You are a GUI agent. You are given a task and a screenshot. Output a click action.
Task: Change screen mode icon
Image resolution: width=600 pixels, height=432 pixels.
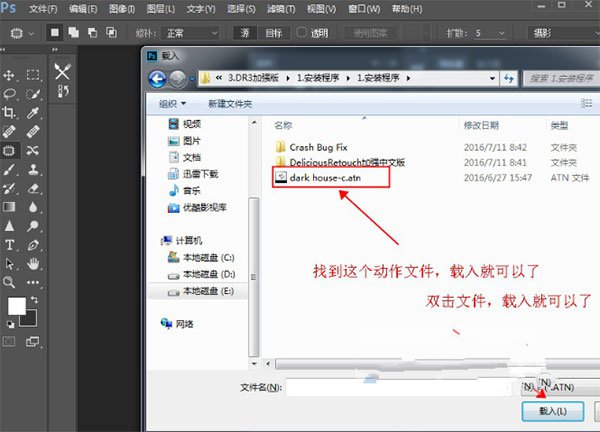(x=33, y=341)
